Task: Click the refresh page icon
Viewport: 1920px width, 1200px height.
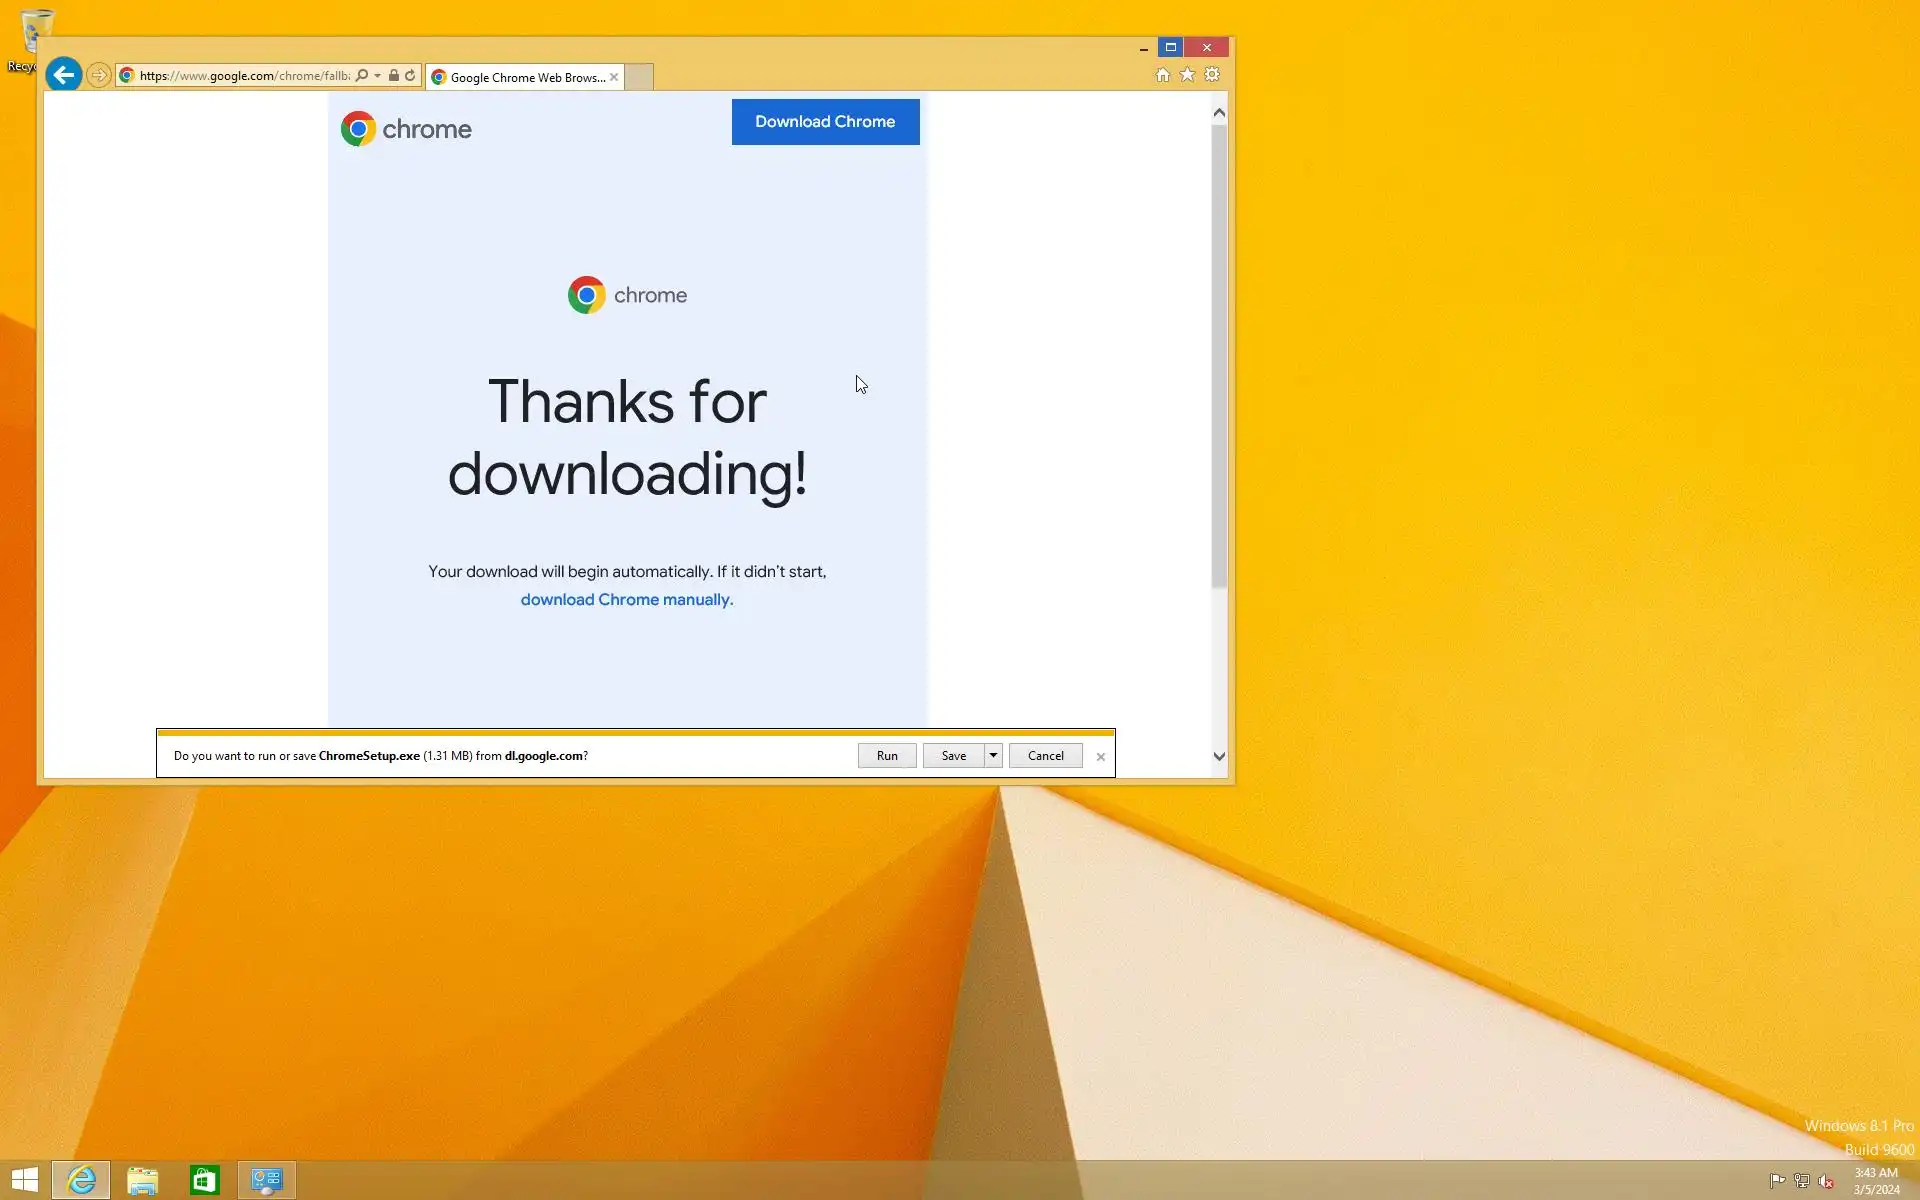Action: [410, 76]
